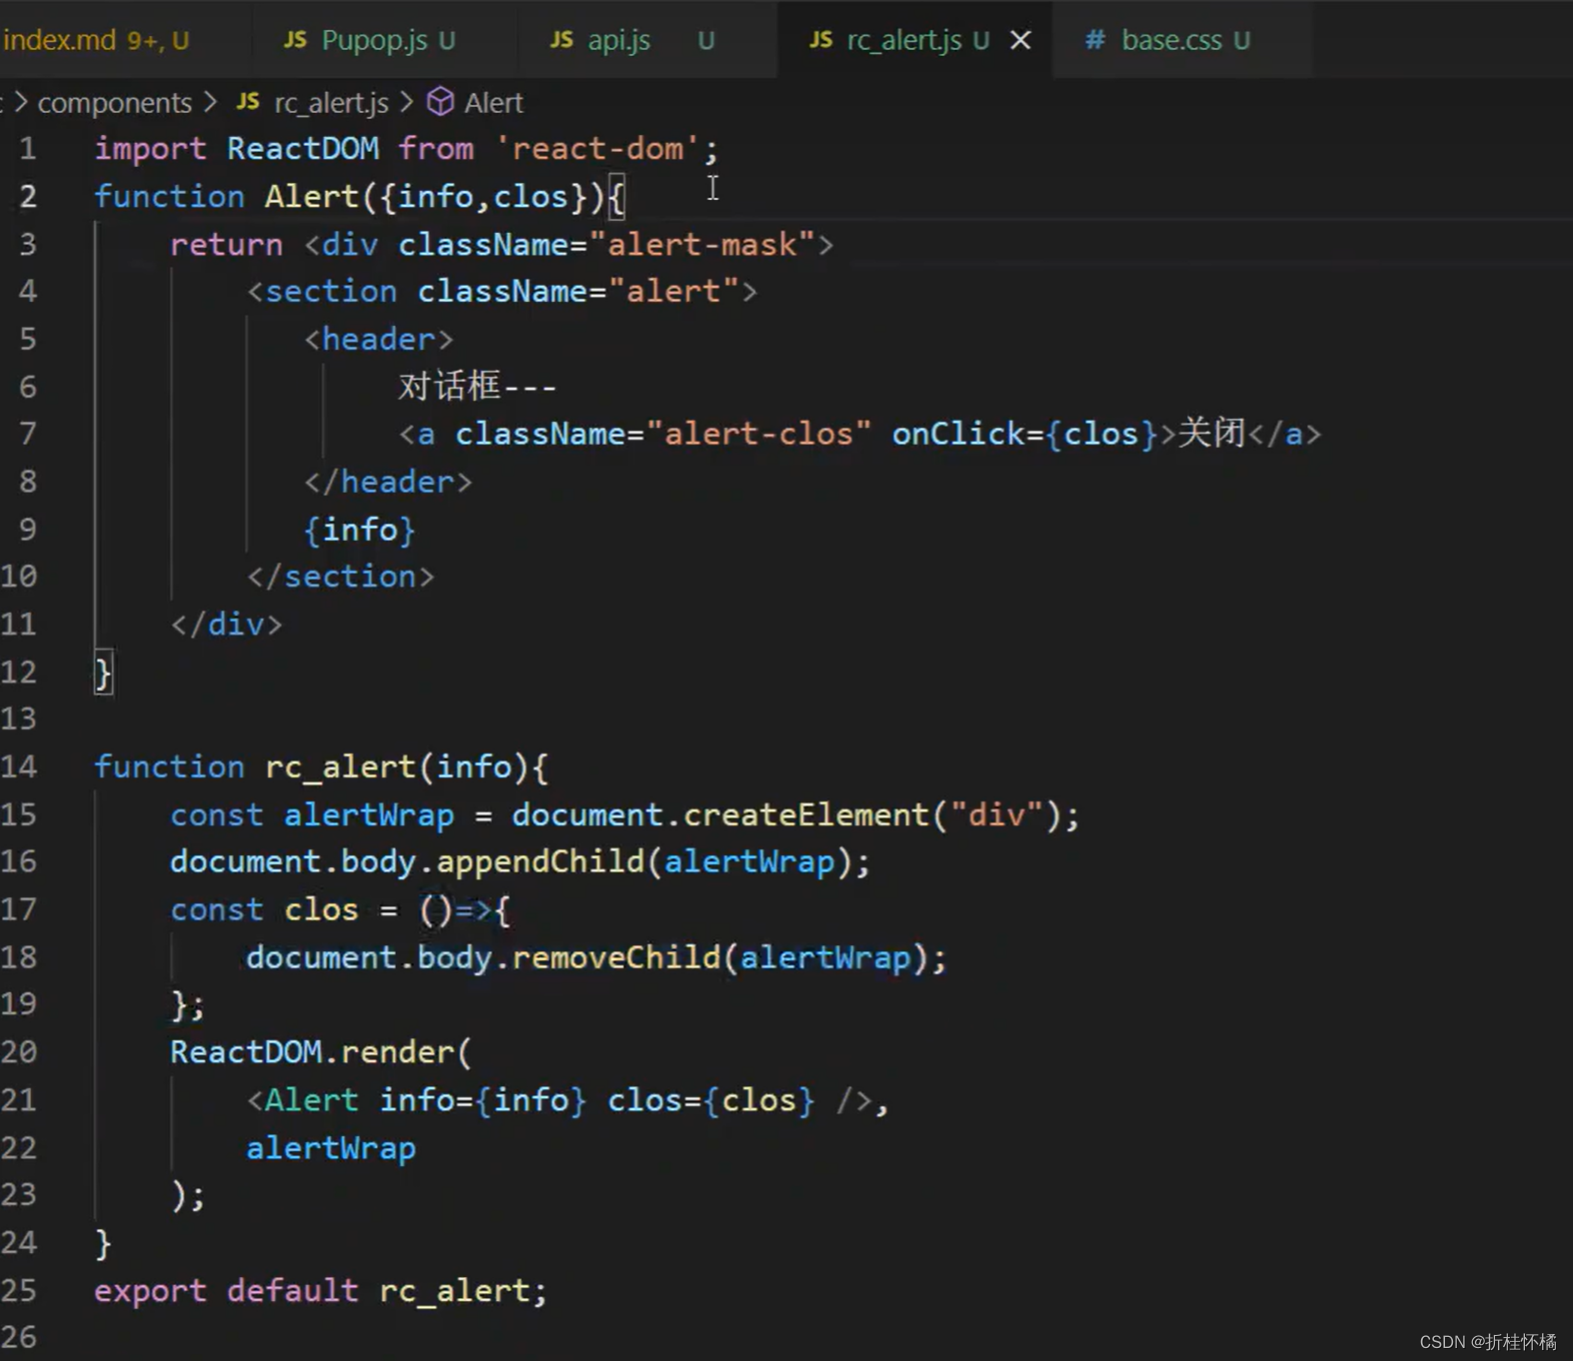The height and width of the screenshot is (1361, 1573).
Task: Click the closing section tag on line 10
Action: [x=340, y=577]
